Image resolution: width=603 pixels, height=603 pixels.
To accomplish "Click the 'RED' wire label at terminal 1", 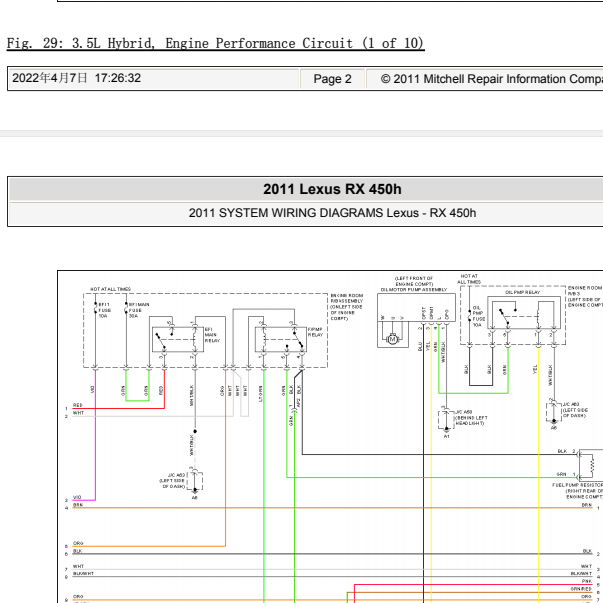I will point(78,405).
